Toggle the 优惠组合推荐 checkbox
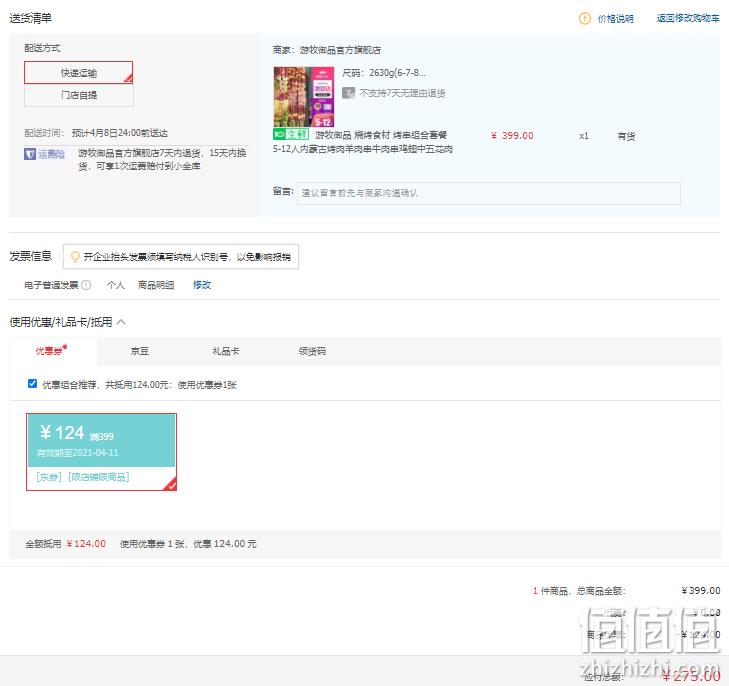The image size is (729, 686). pos(33,384)
